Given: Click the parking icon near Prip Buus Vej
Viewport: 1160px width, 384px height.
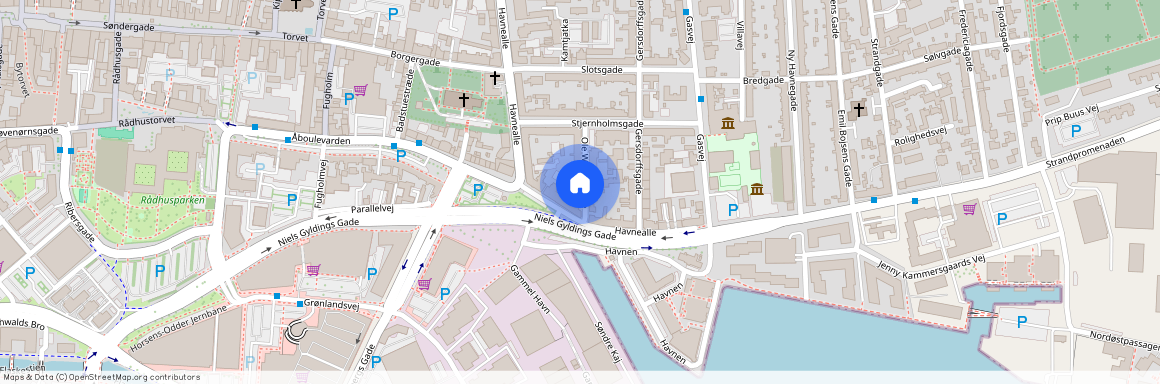Looking at the screenshot, I should [x=1076, y=130].
